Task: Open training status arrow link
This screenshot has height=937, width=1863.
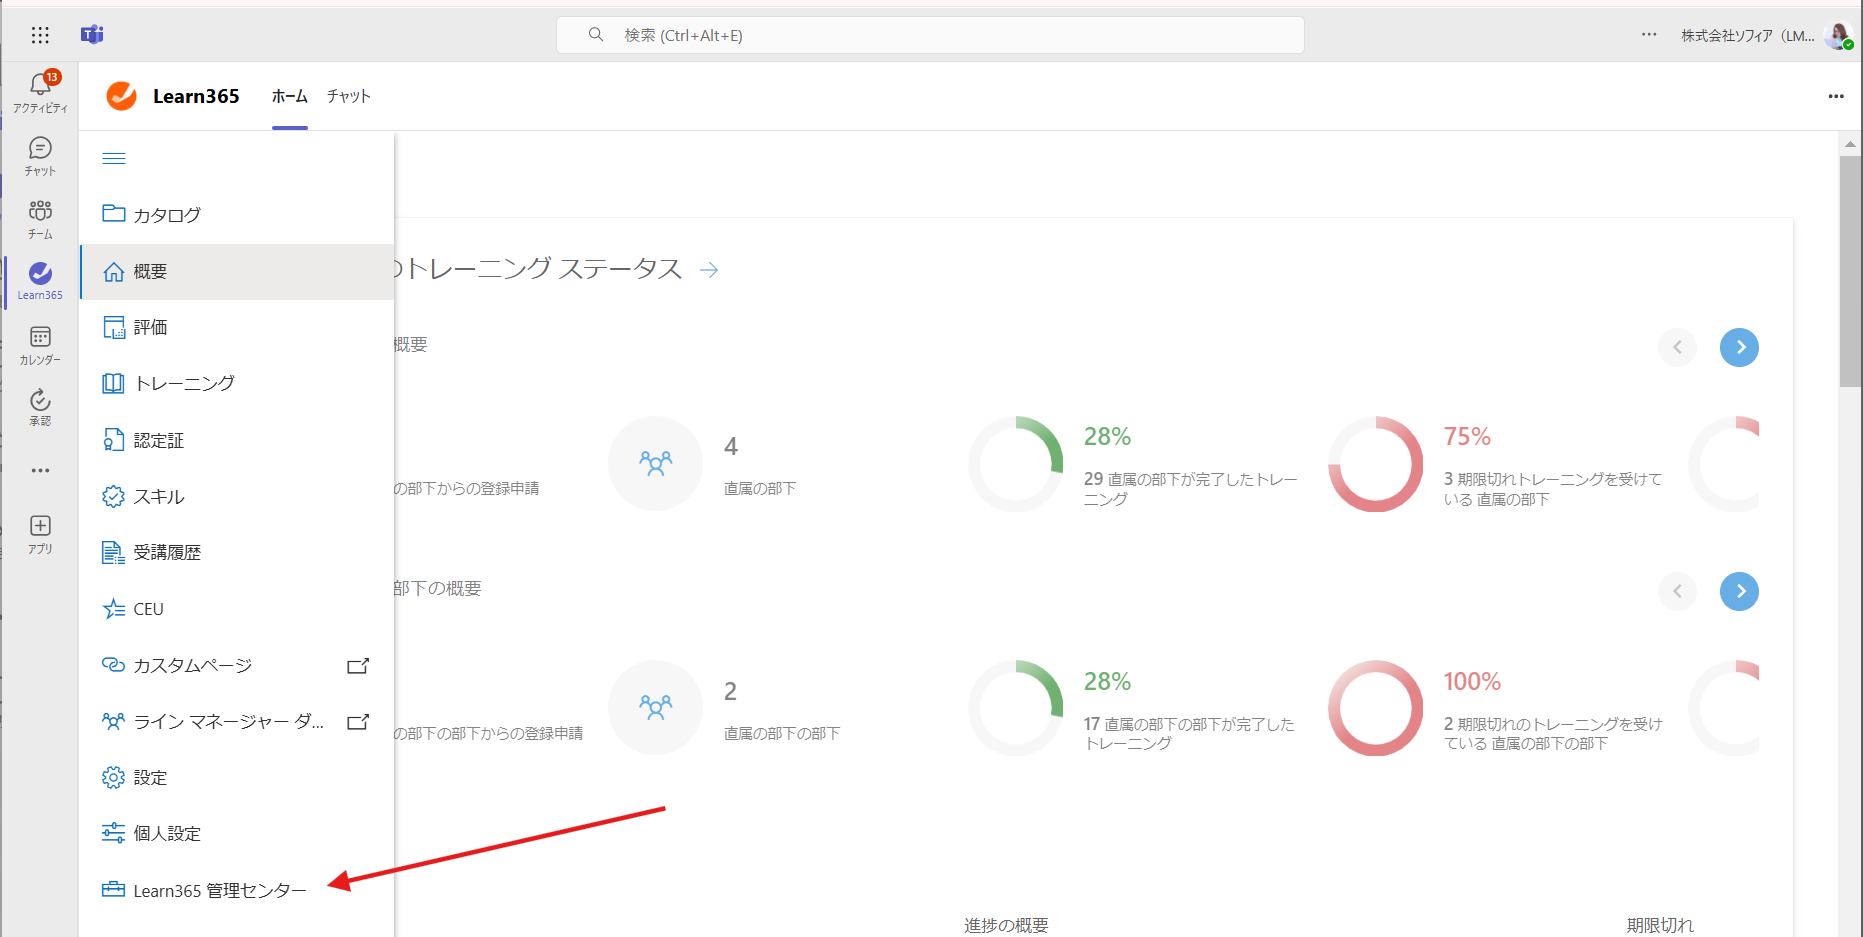Action: (x=709, y=270)
